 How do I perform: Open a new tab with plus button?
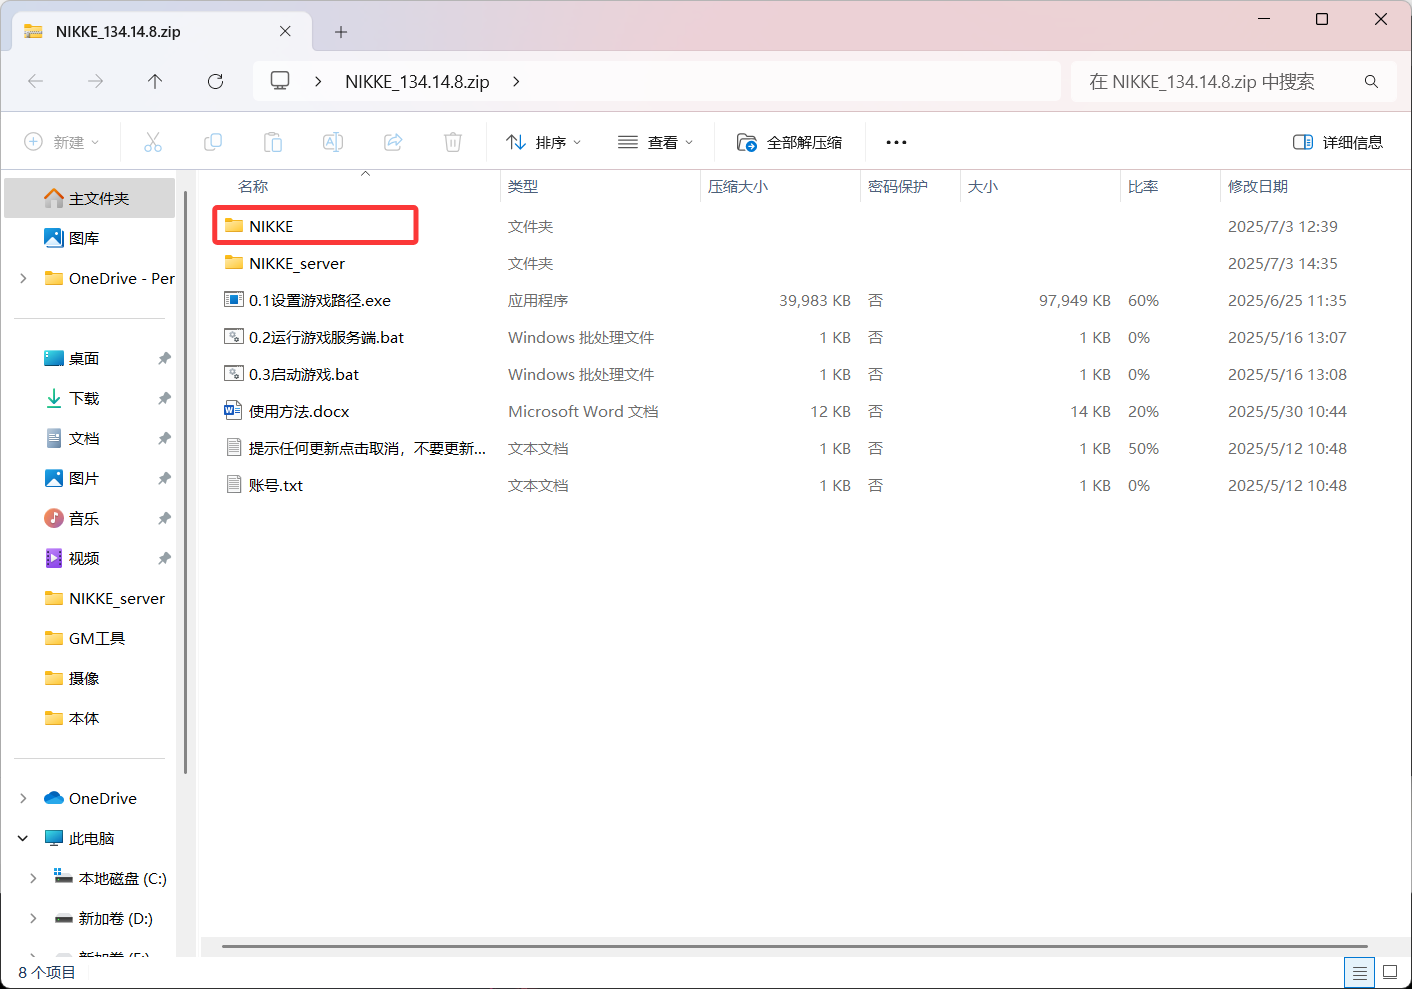pyautogui.click(x=341, y=32)
